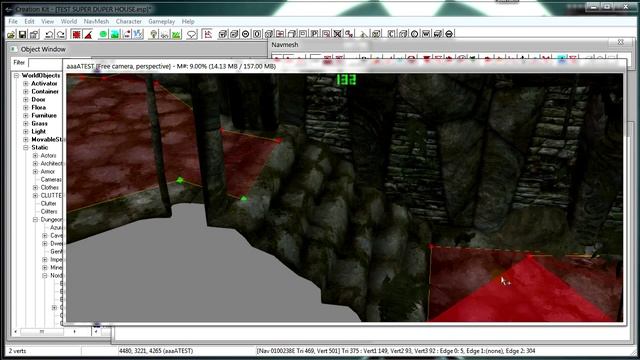
Task: Toggle the light bulb brightness icon
Action: pyautogui.click(x=153, y=34)
